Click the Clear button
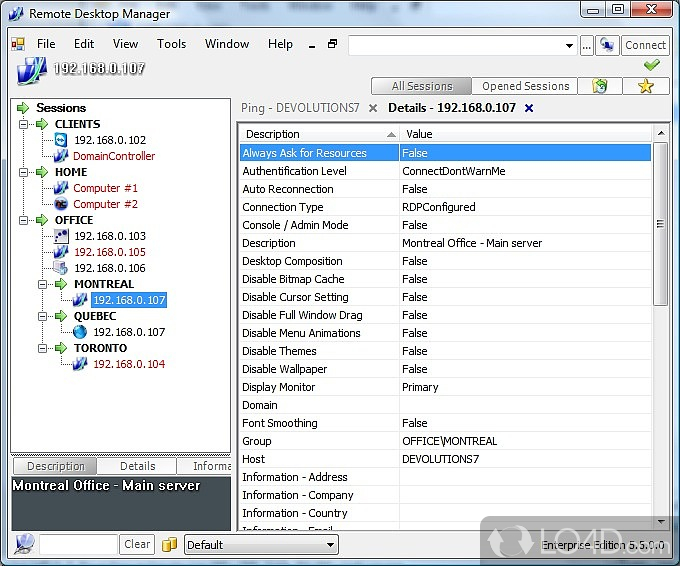680x566 pixels. click(137, 545)
